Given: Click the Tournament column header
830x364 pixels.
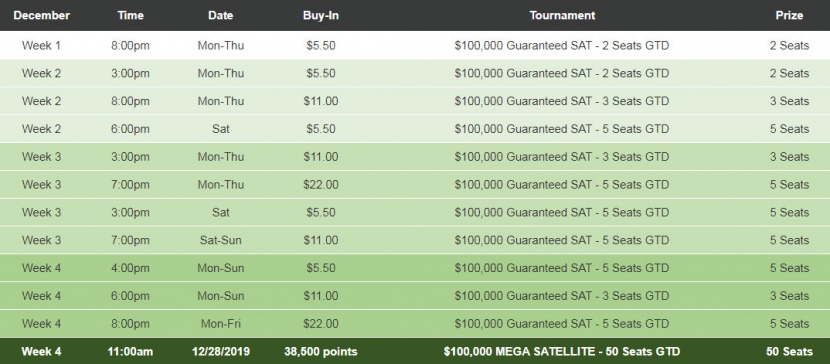Looking at the screenshot, I should pos(562,15).
